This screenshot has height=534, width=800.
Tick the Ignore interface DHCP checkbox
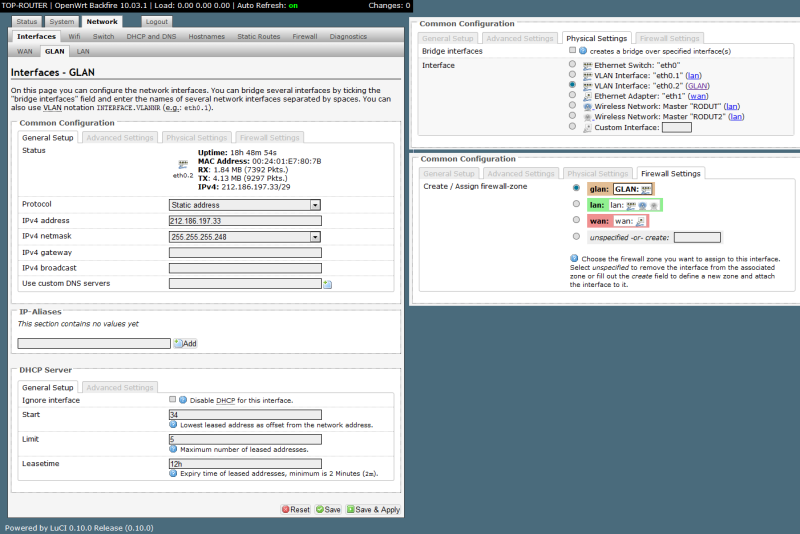point(173,400)
